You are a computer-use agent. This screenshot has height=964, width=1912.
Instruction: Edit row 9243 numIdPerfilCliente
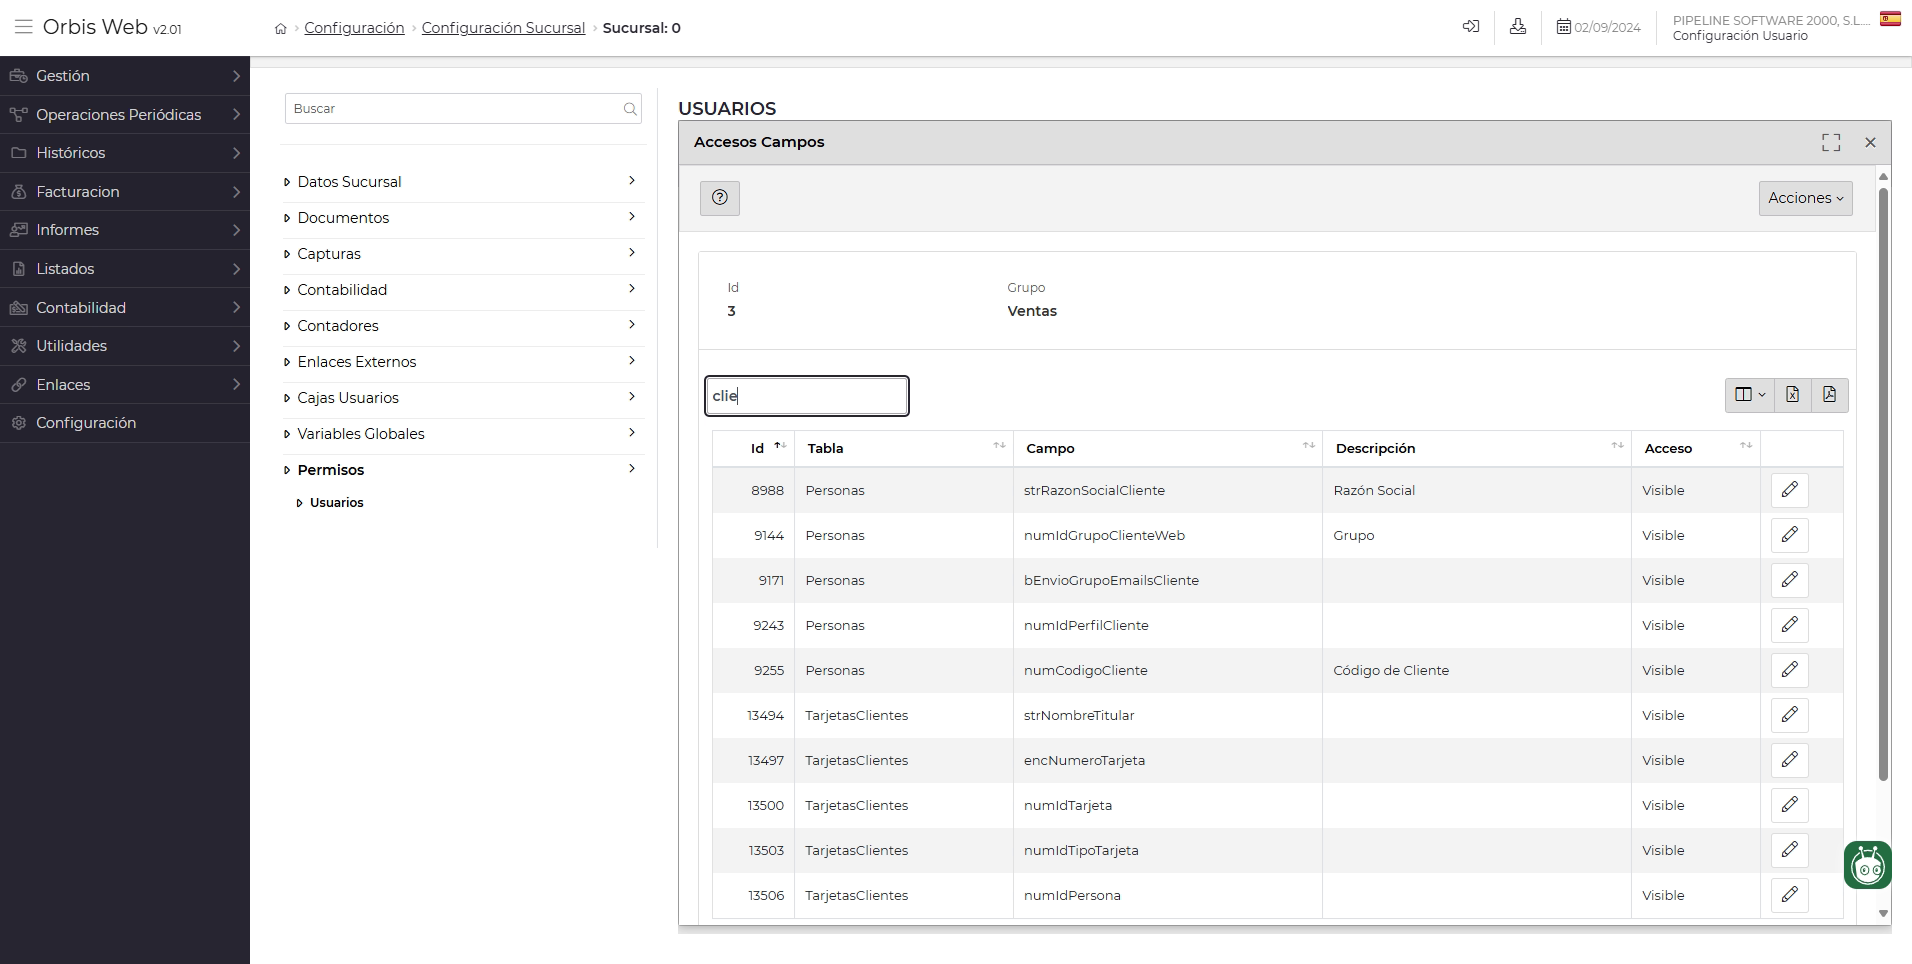(1790, 625)
